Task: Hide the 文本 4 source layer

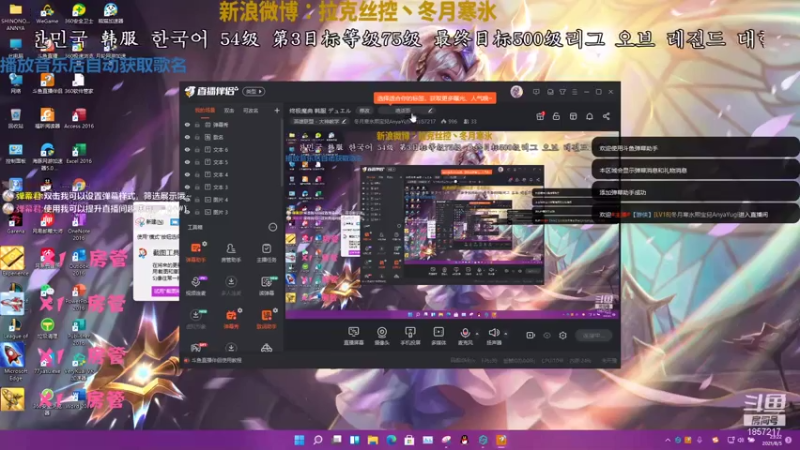Action: coord(187,174)
